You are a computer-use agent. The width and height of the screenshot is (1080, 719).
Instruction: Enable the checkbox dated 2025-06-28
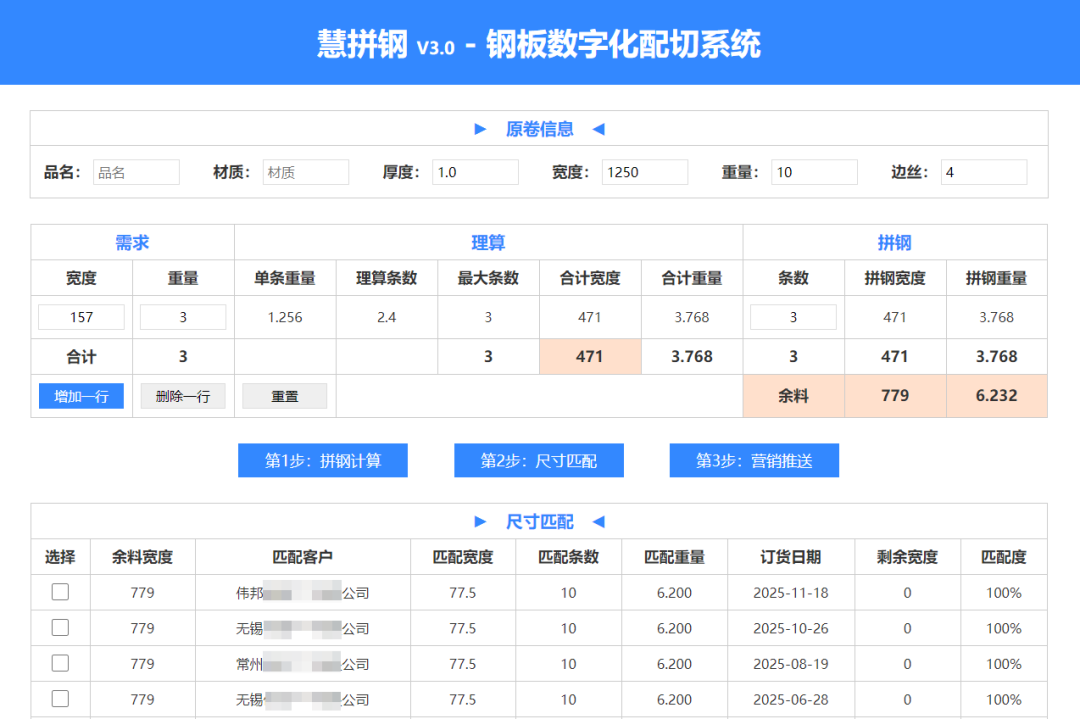pos(60,698)
